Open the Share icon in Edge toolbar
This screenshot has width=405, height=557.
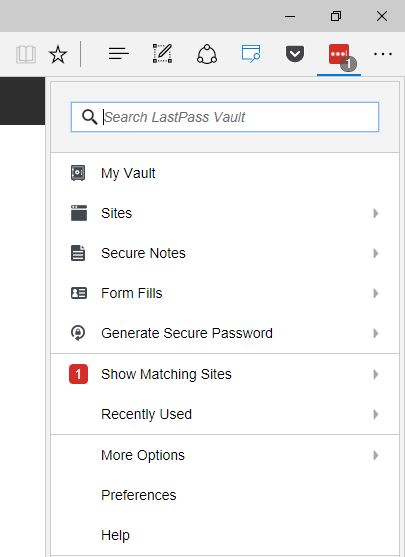coord(207,54)
